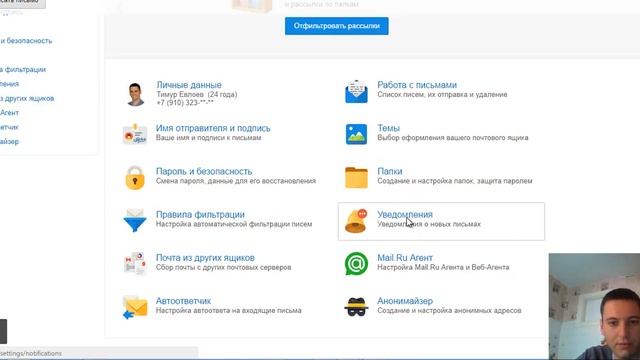Open the Анонимайзер settings link
Screen dimensions: 640x360
tap(405, 301)
